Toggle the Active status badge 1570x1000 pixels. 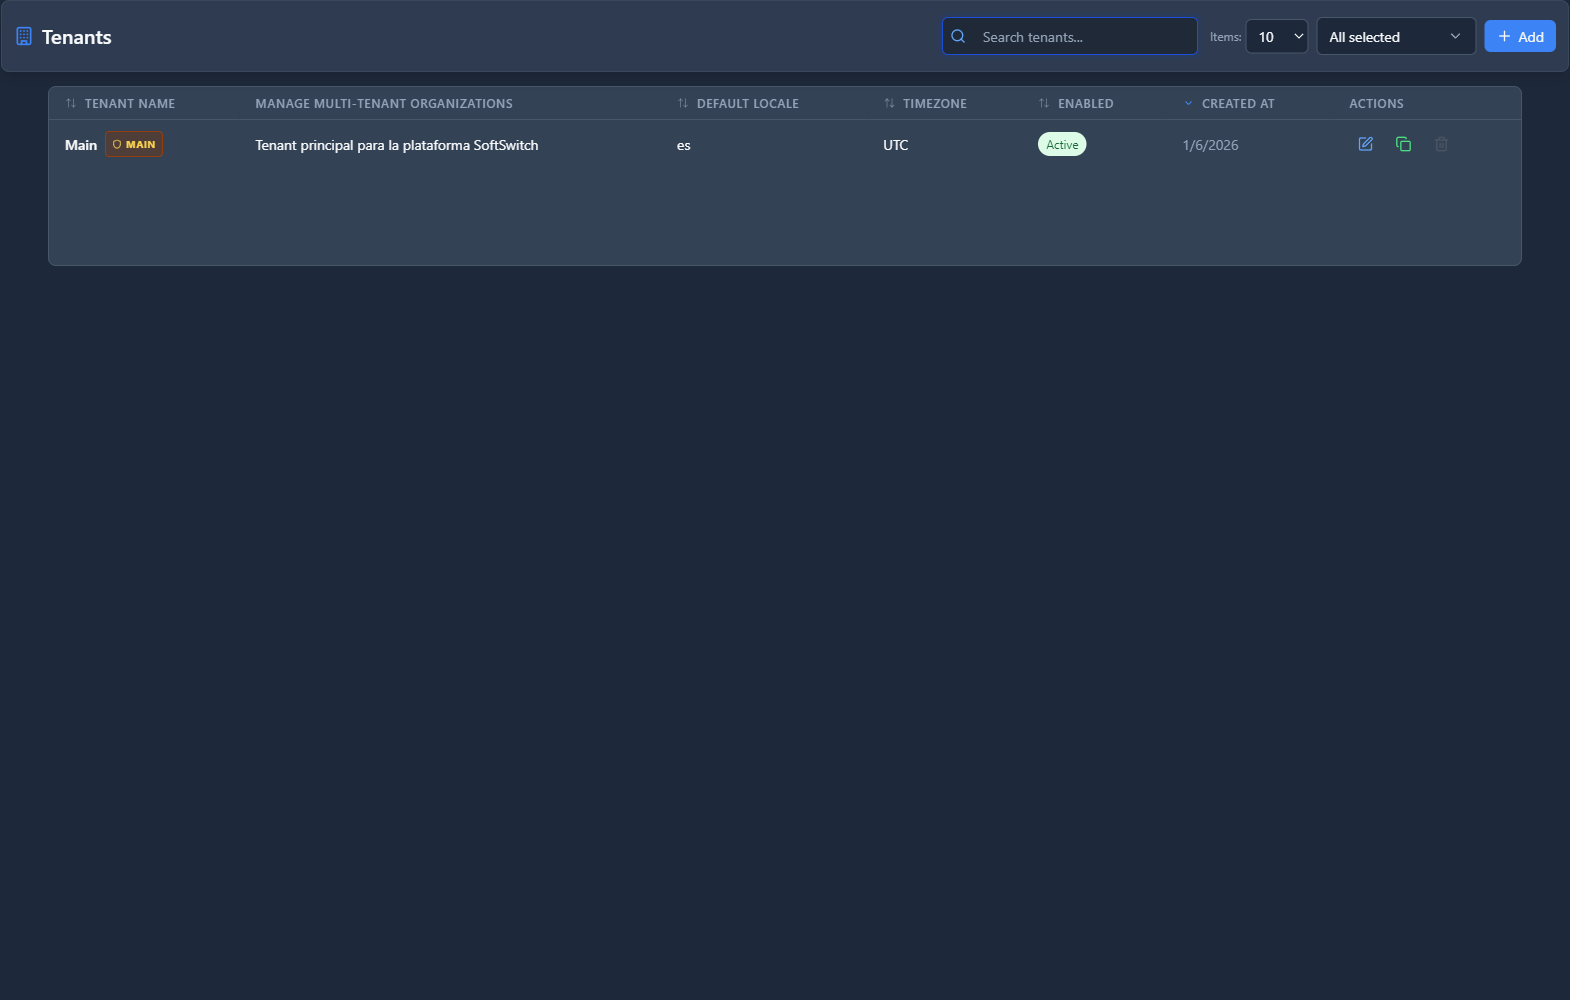(x=1062, y=145)
